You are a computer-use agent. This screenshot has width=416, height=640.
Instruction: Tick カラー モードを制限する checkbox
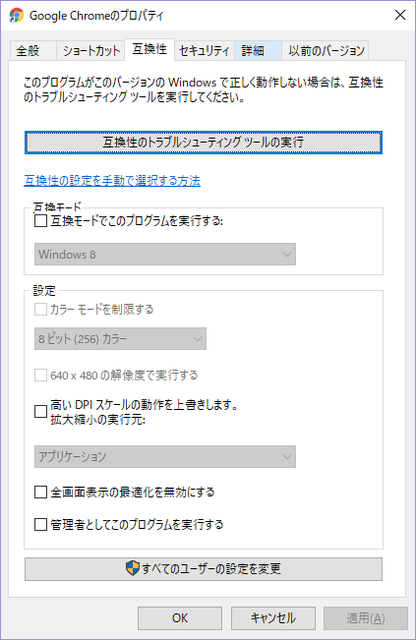pos(40,309)
